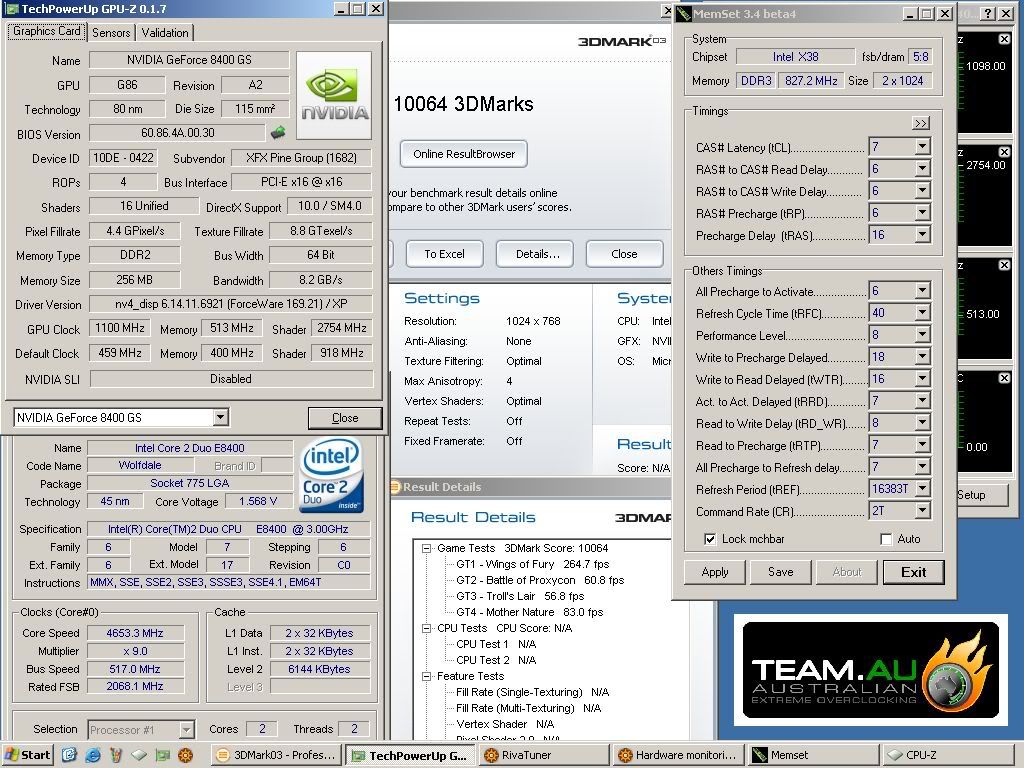Click the orange gear quick launch icon
Image resolution: width=1024 pixels, height=768 pixels.
point(185,755)
